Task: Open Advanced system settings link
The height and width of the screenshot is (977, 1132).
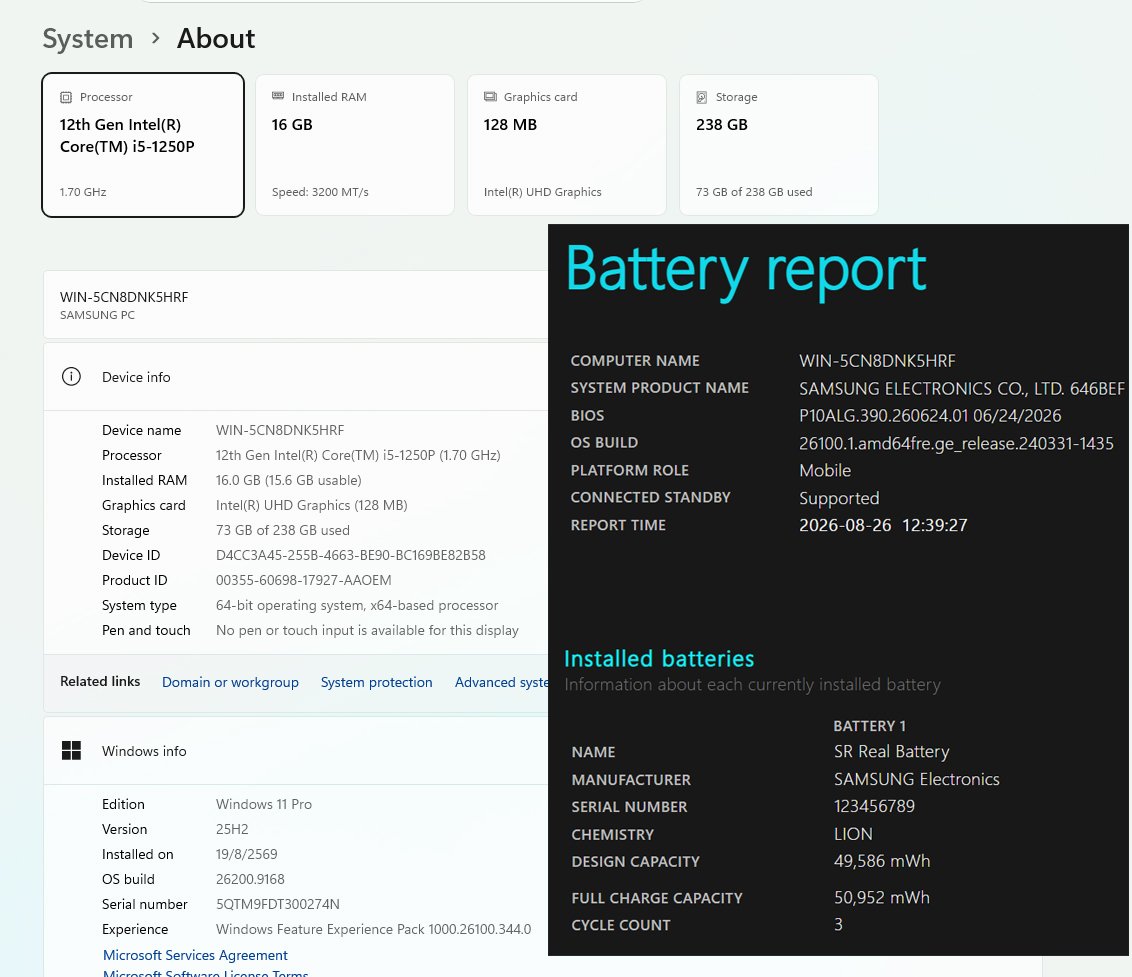Action: coord(501,682)
